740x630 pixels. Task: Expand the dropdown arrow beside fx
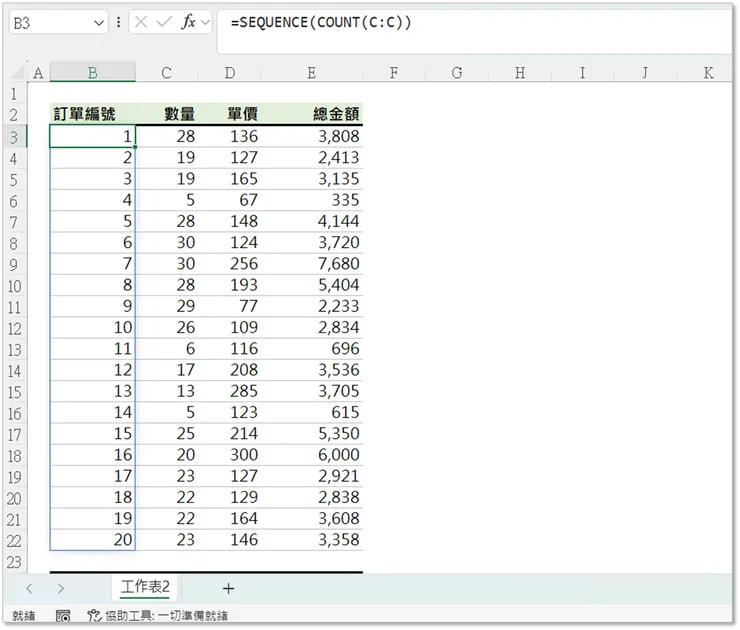click(x=205, y=22)
